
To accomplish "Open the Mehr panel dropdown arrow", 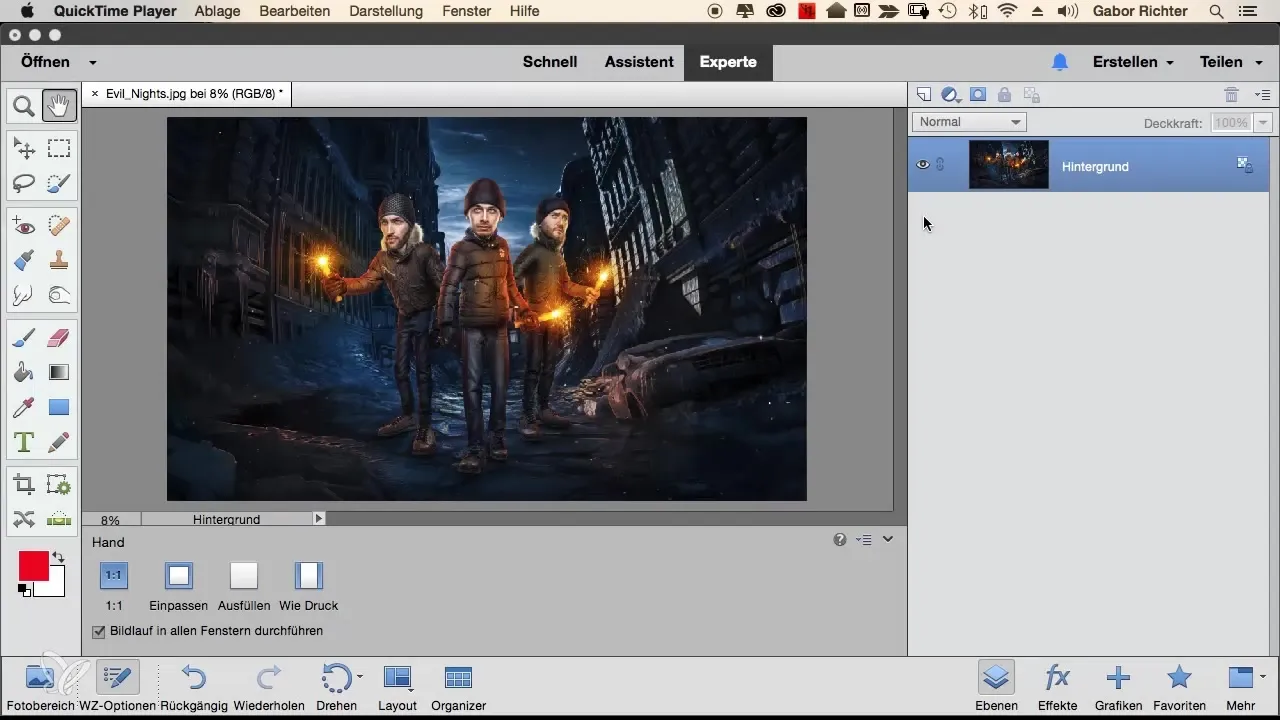I will tap(1262, 676).
